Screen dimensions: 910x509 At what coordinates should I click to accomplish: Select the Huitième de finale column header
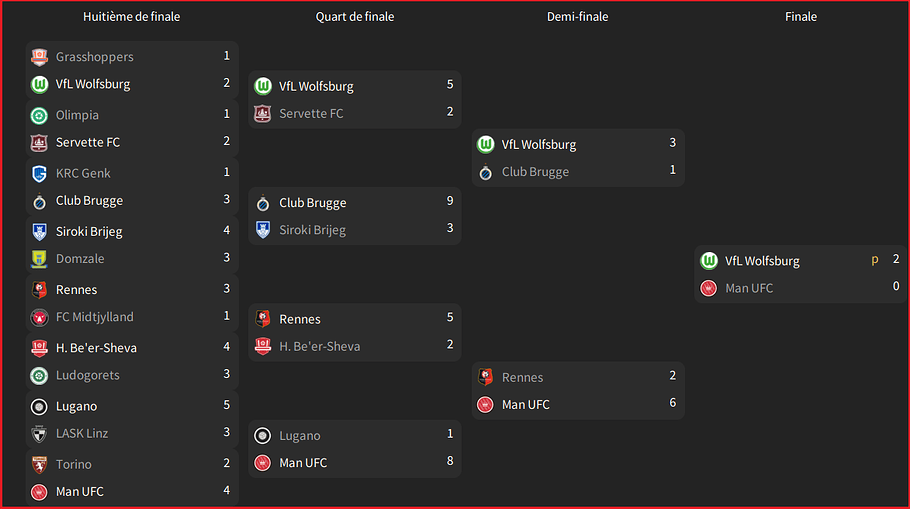[132, 17]
